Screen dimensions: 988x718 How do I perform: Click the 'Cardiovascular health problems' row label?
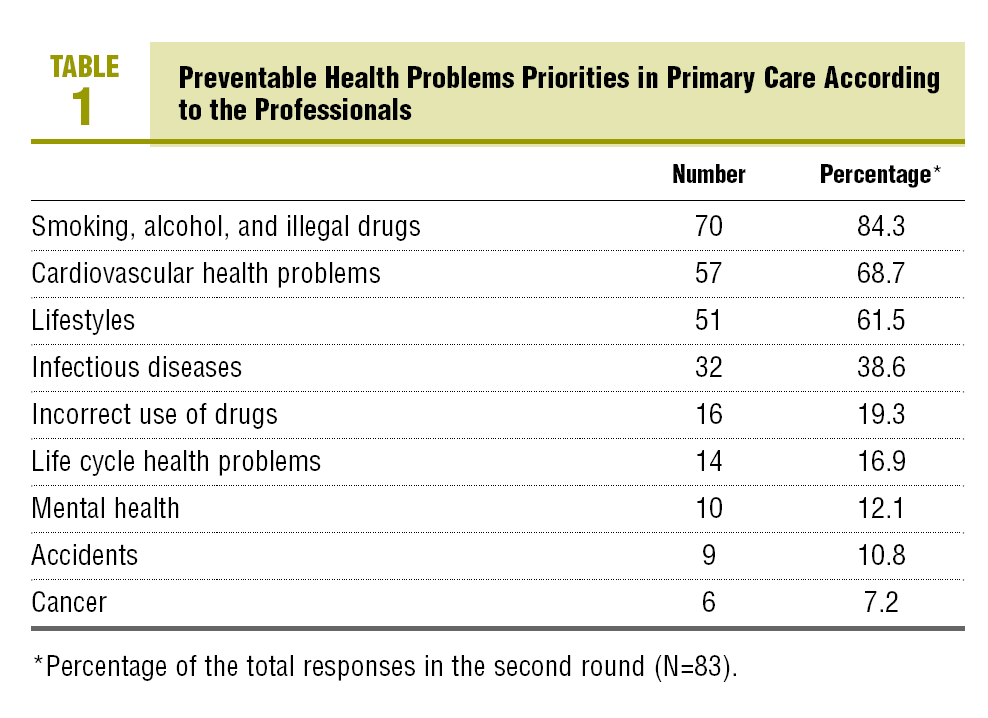coord(206,273)
